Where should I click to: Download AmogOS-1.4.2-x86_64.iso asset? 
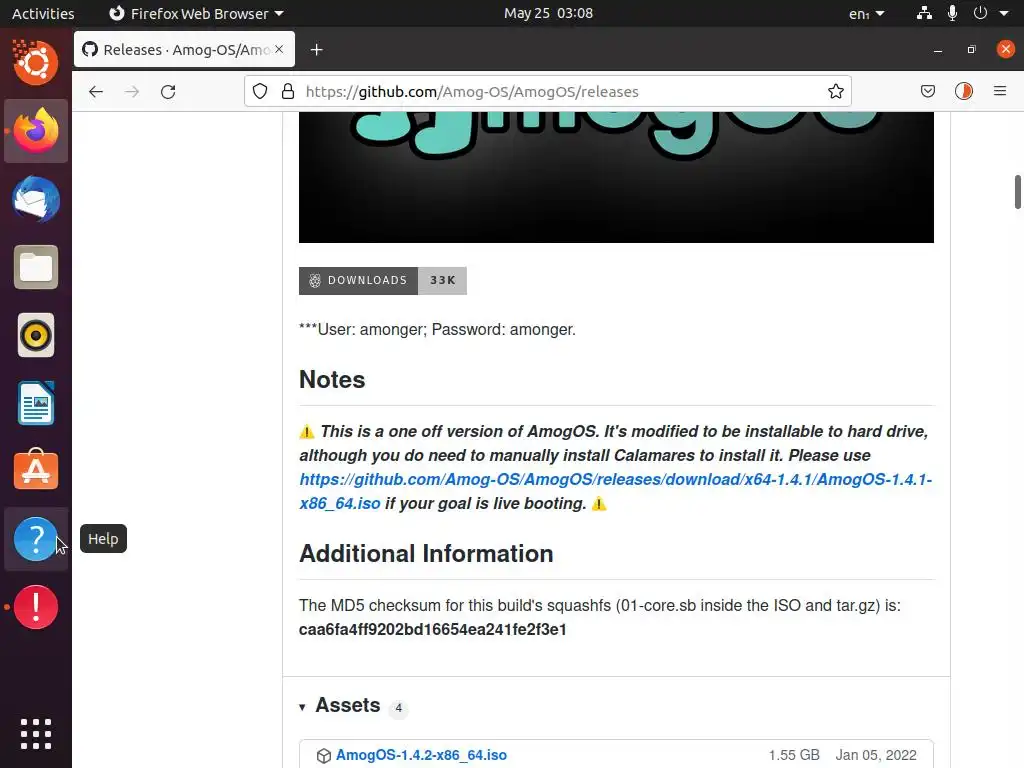[x=421, y=755]
